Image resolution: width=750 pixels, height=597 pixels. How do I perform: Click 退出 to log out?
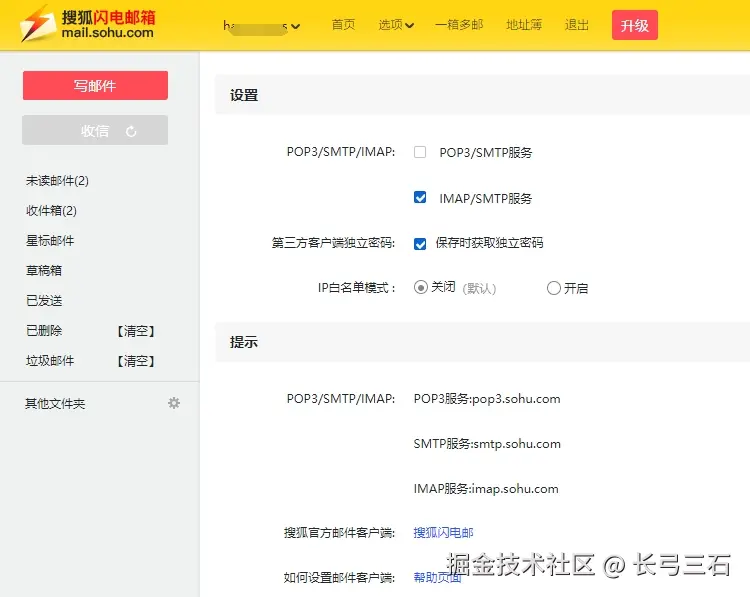pos(576,25)
